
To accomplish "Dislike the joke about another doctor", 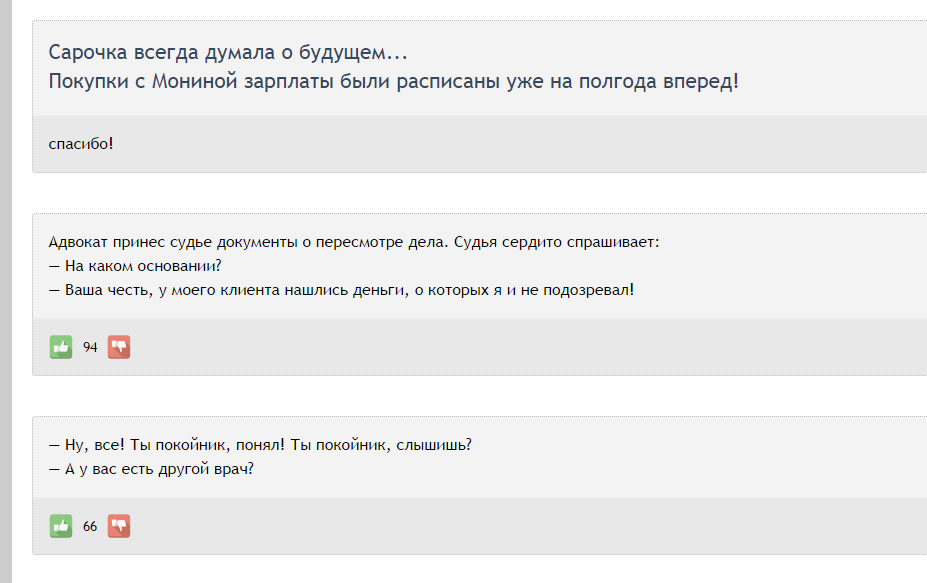I will pos(119,526).
